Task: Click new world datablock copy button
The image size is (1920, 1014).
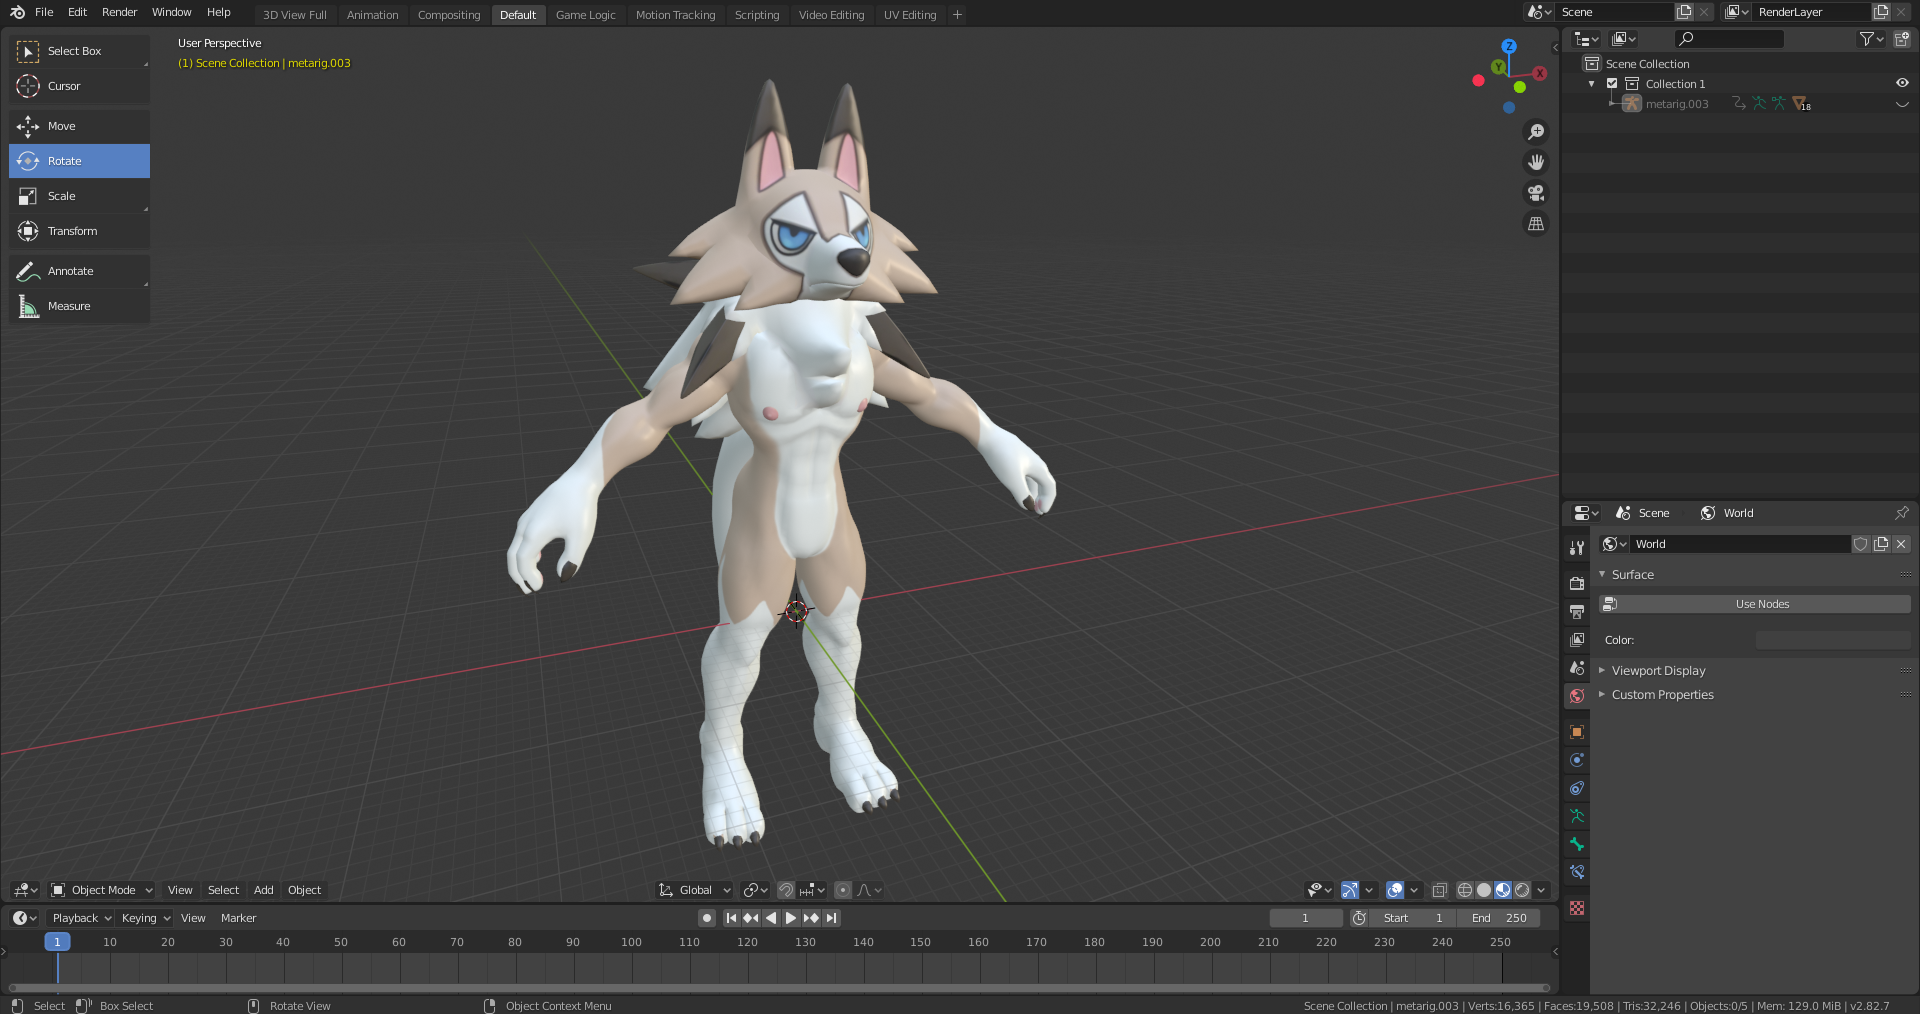Action: [1881, 544]
